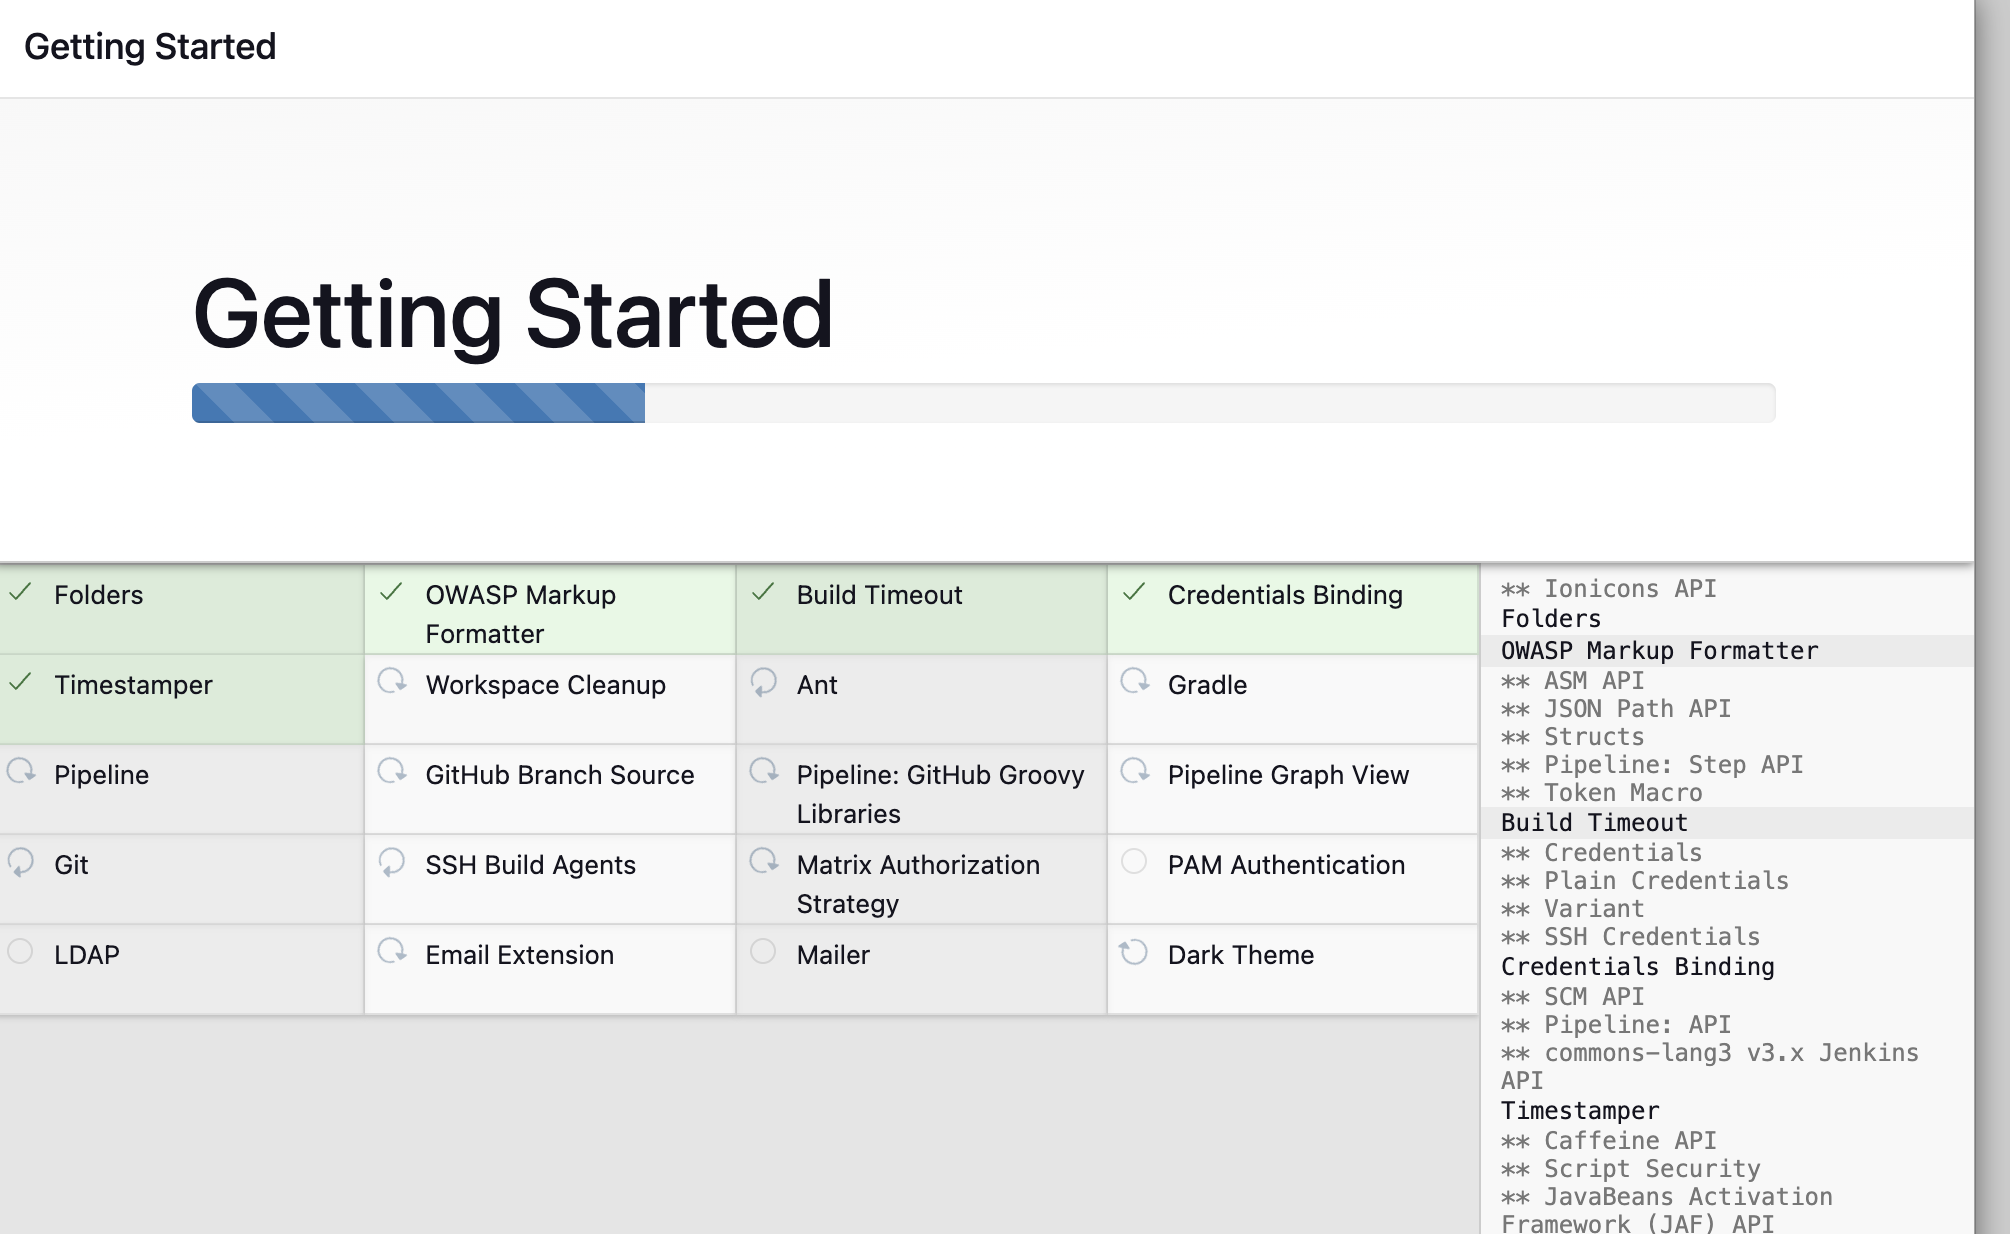Click the checkmark icon beside Build Timeout
2010x1234 pixels.
point(763,593)
